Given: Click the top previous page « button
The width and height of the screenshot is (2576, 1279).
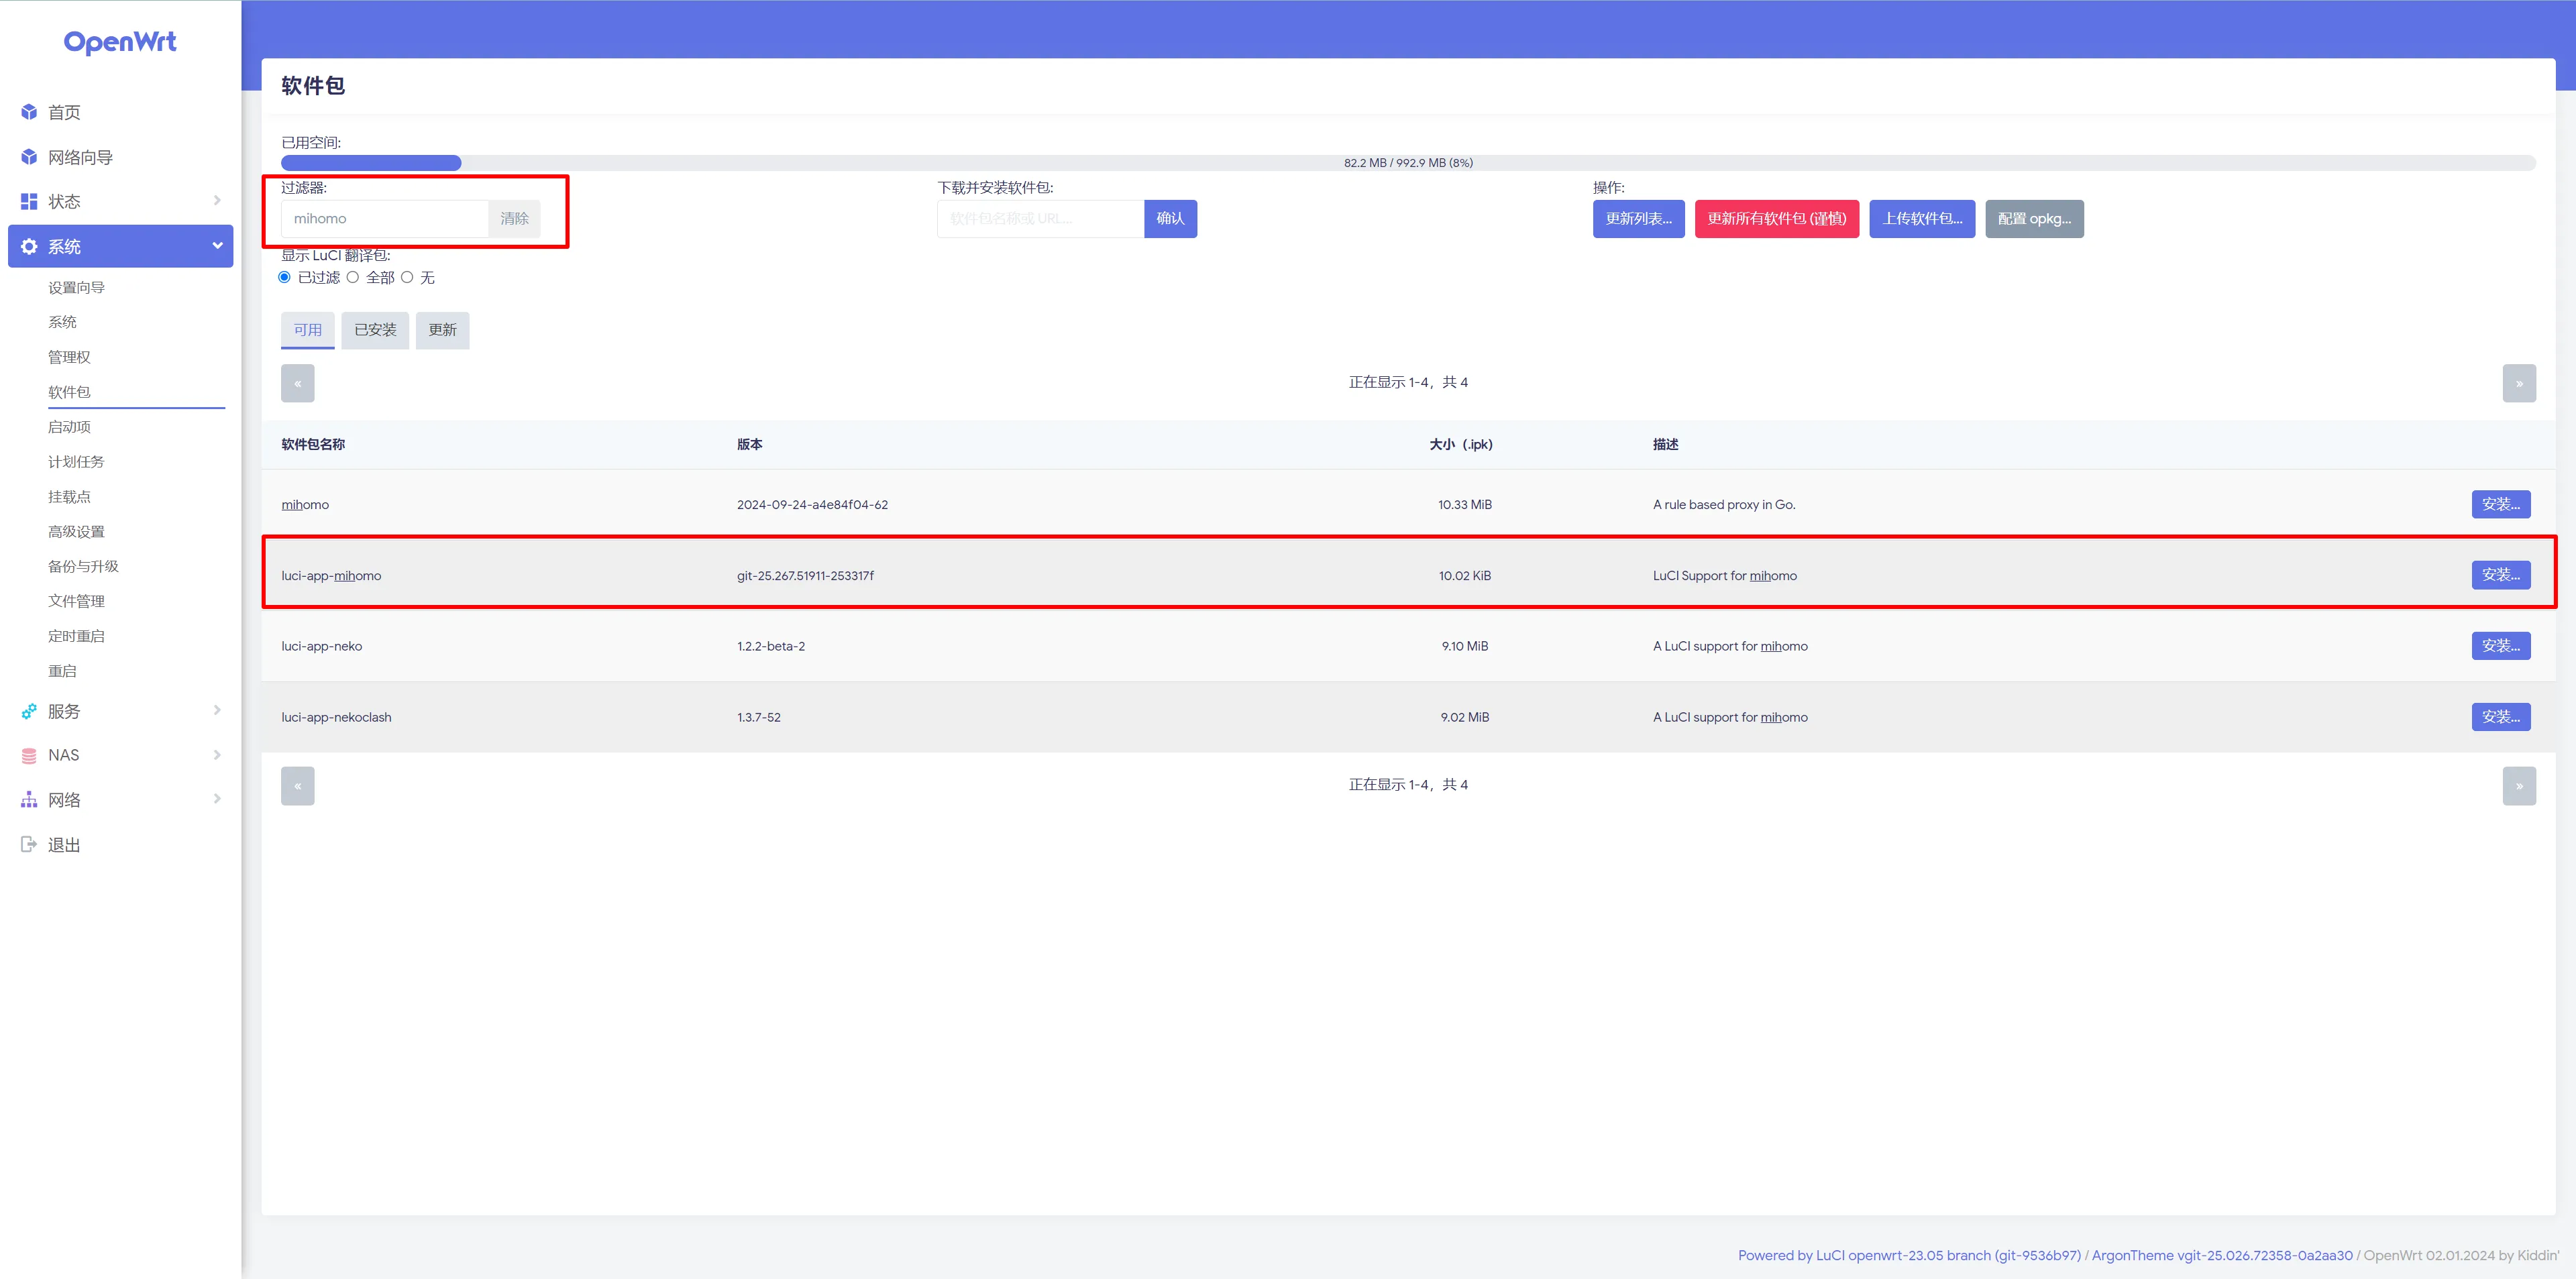Looking at the screenshot, I should [x=298, y=383].
